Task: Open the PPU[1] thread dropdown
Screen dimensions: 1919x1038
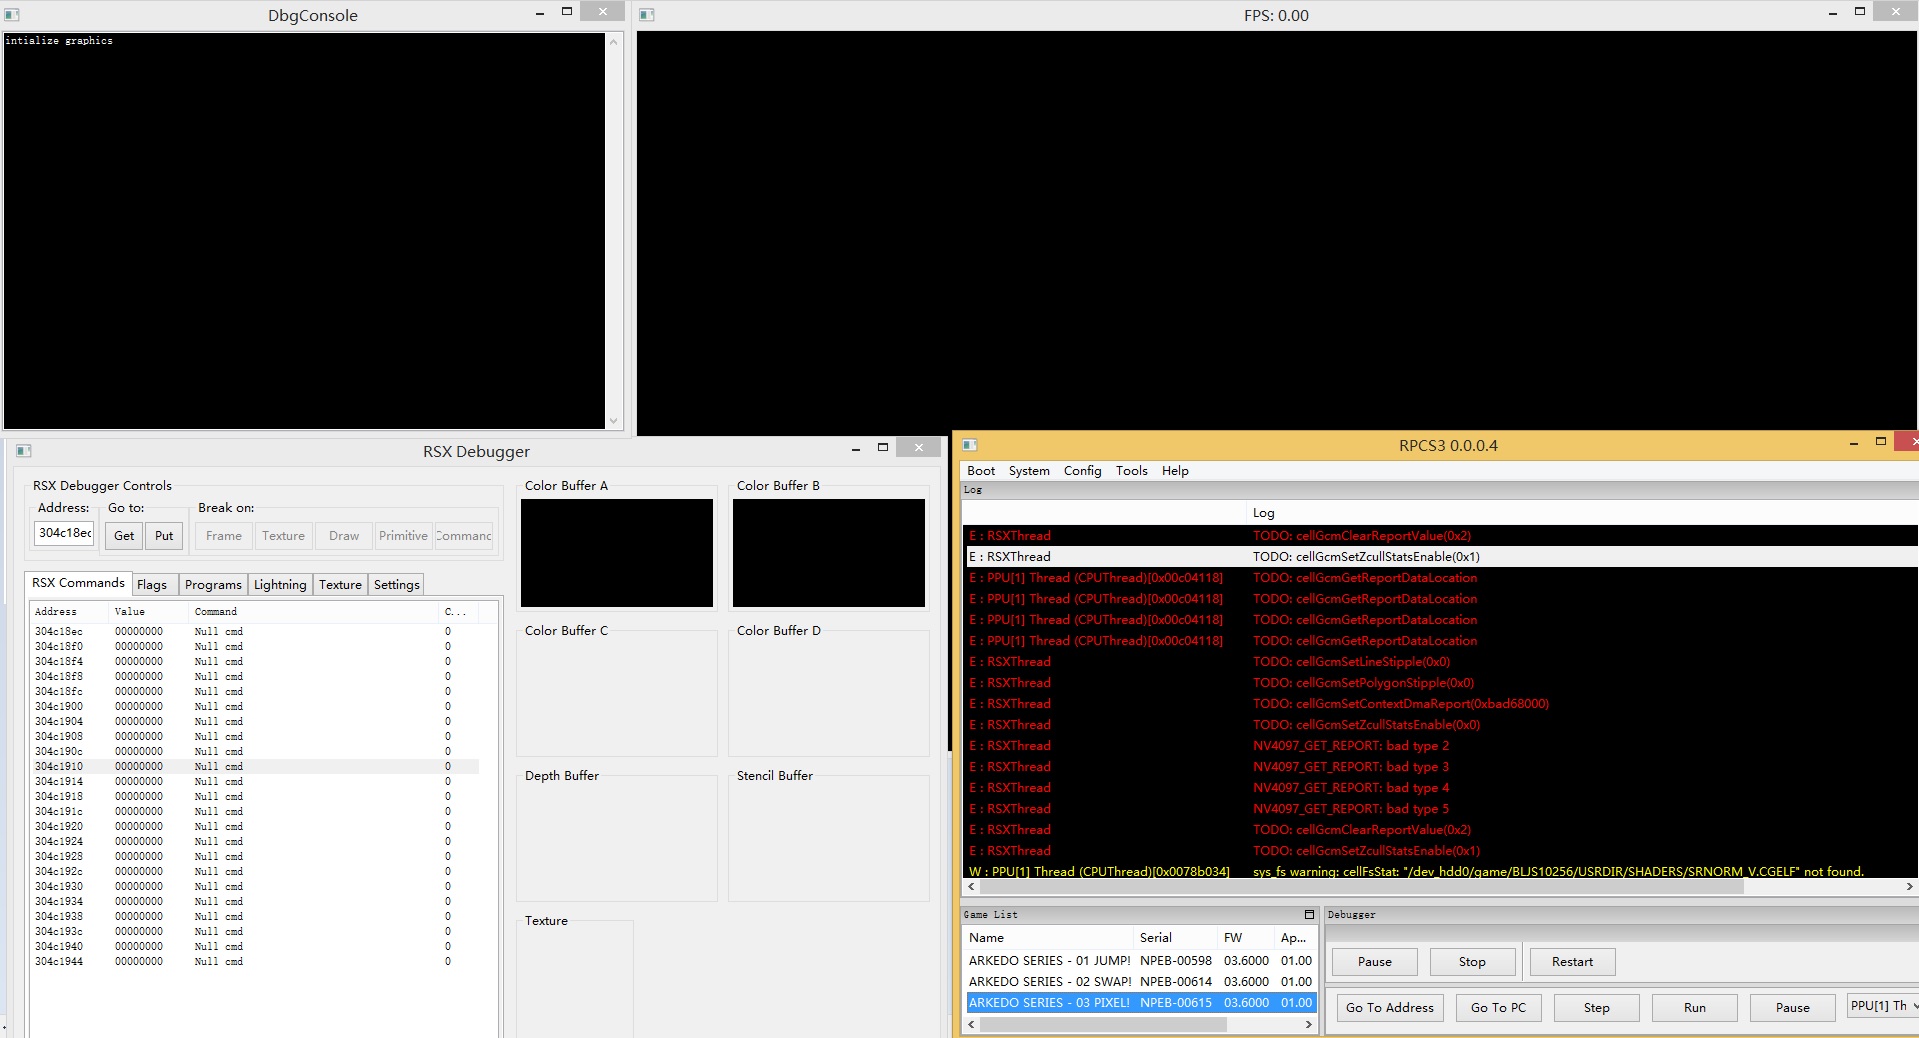Action: pyautogui.click(x=1883, y=1006)
